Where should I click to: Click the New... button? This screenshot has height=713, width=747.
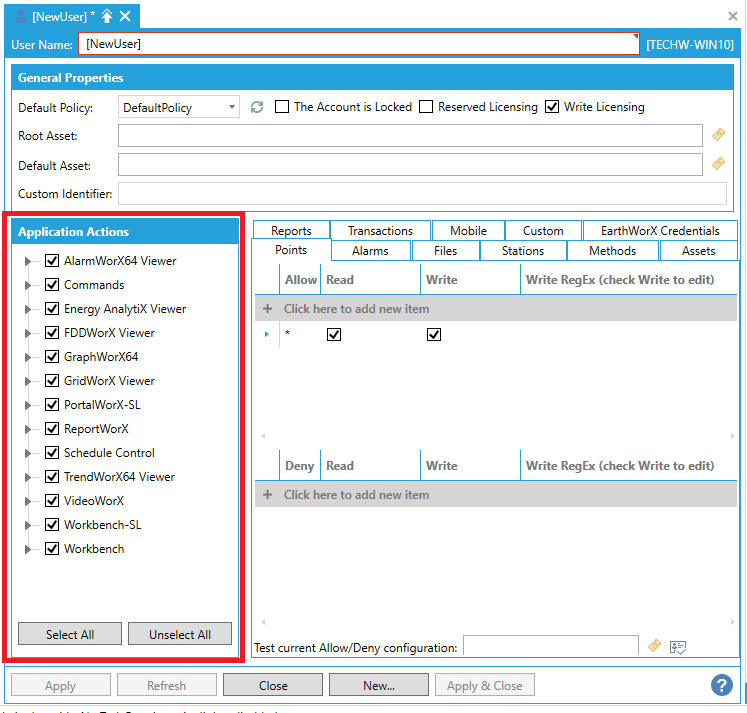pos(379,685)
